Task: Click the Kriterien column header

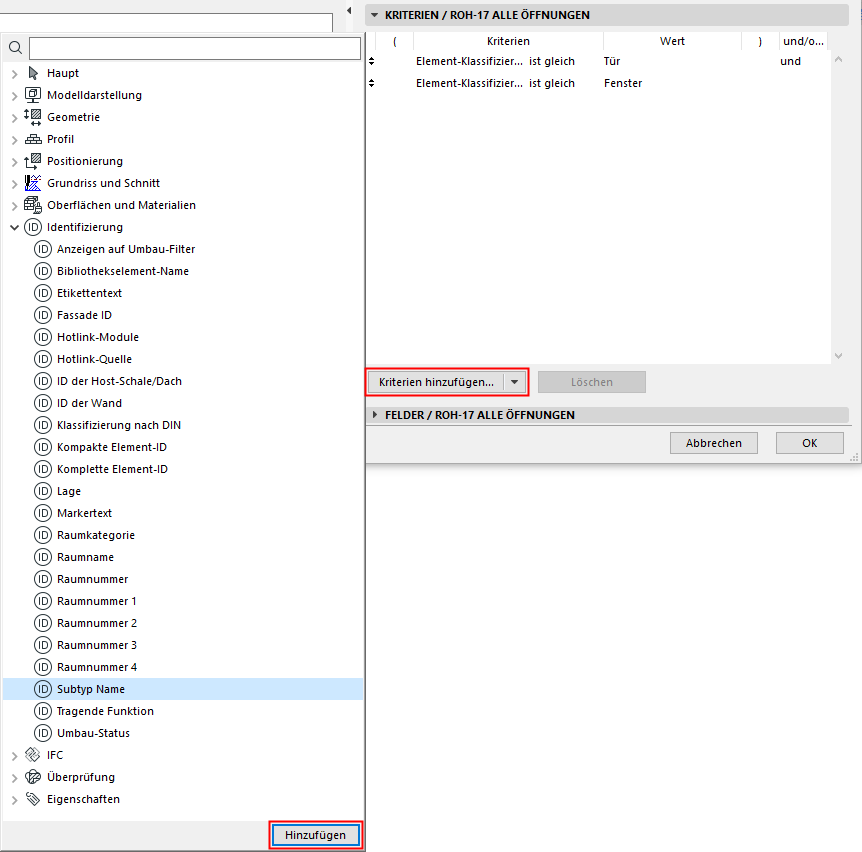Action: (x=509, y=41)
